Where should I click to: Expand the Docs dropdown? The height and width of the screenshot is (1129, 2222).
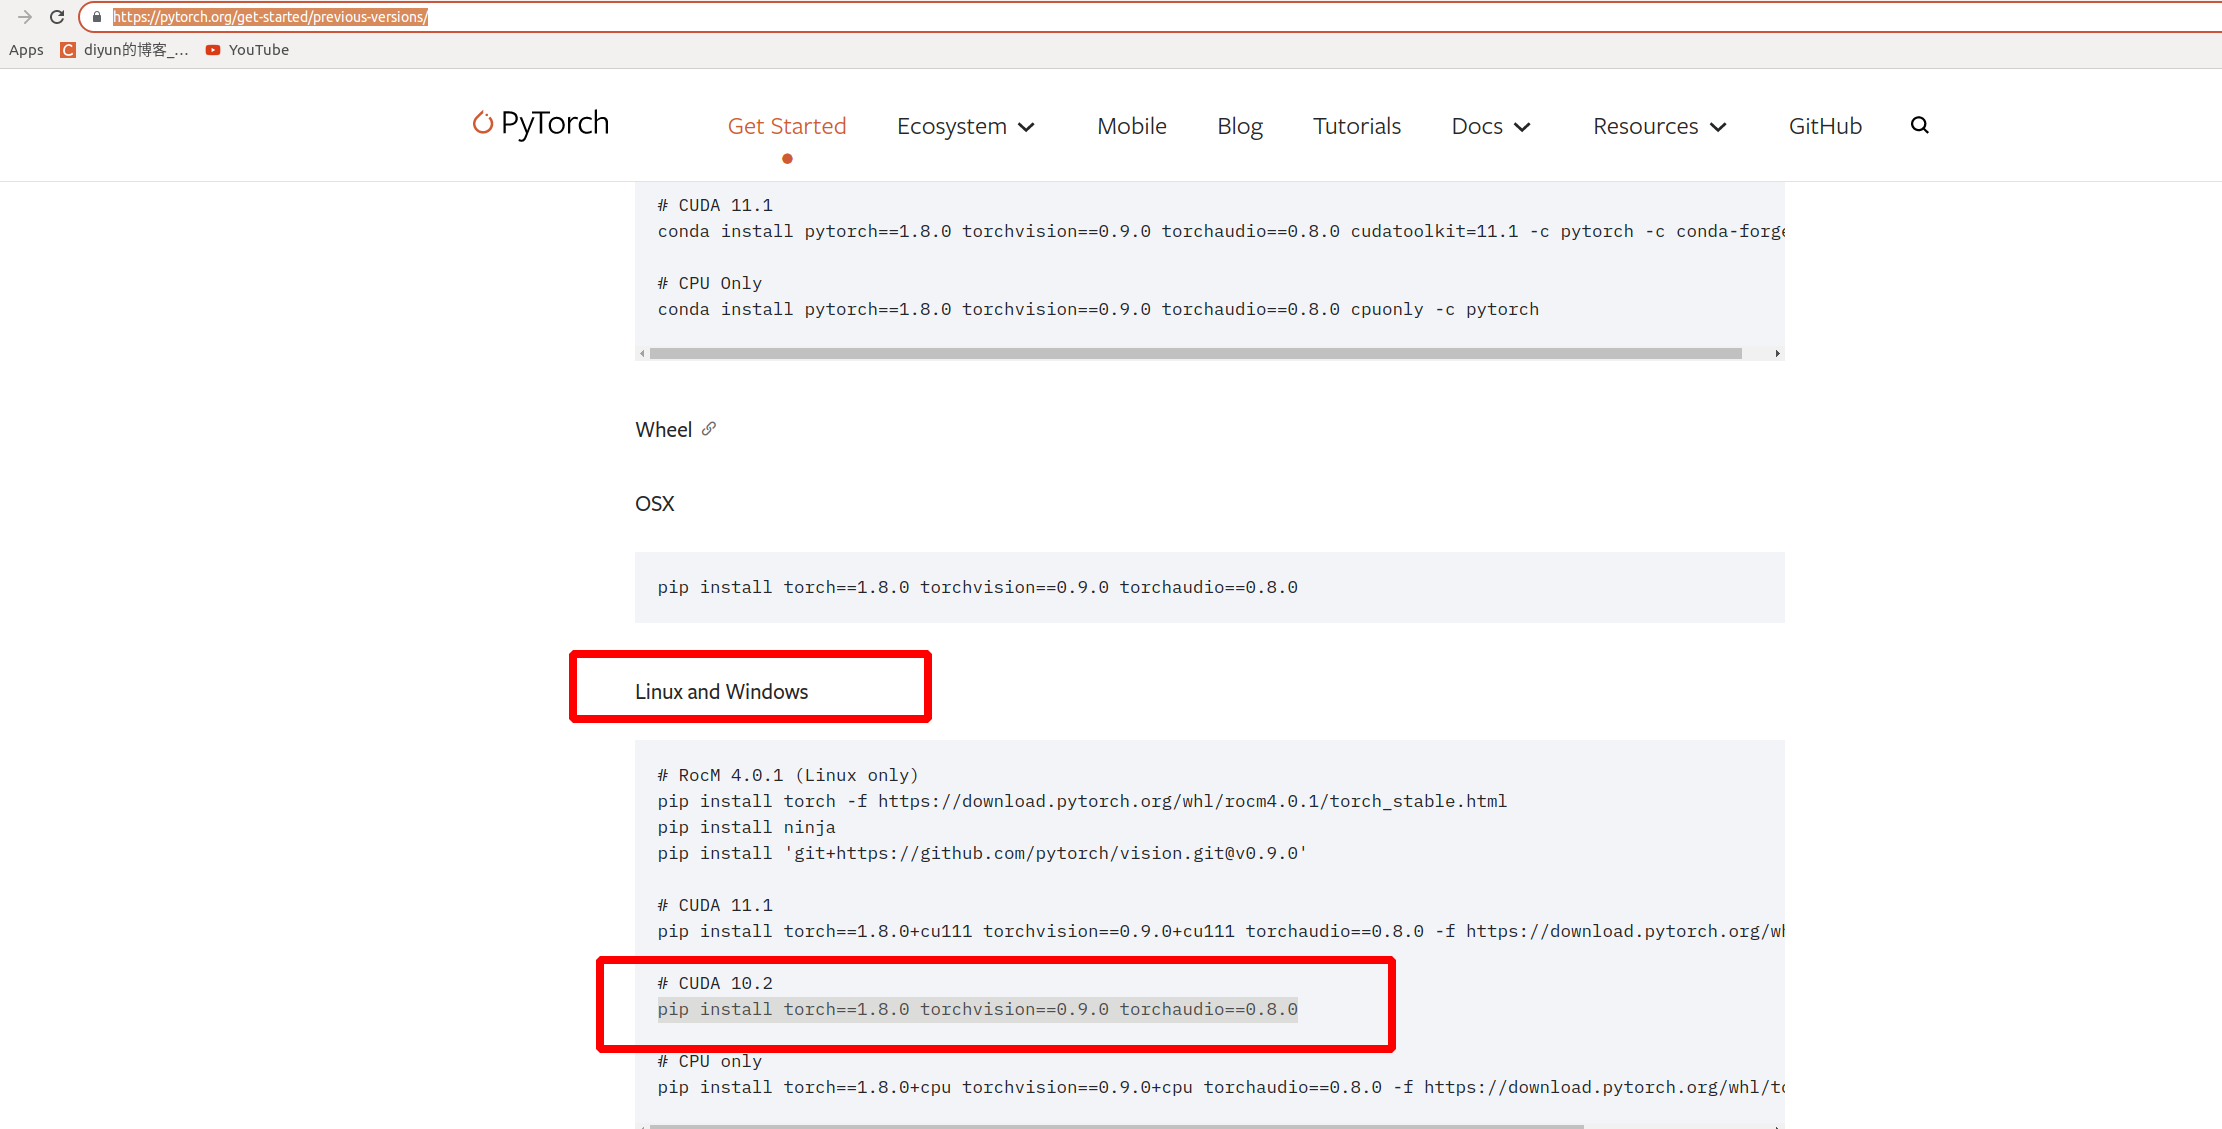(x=1491, y=126)
